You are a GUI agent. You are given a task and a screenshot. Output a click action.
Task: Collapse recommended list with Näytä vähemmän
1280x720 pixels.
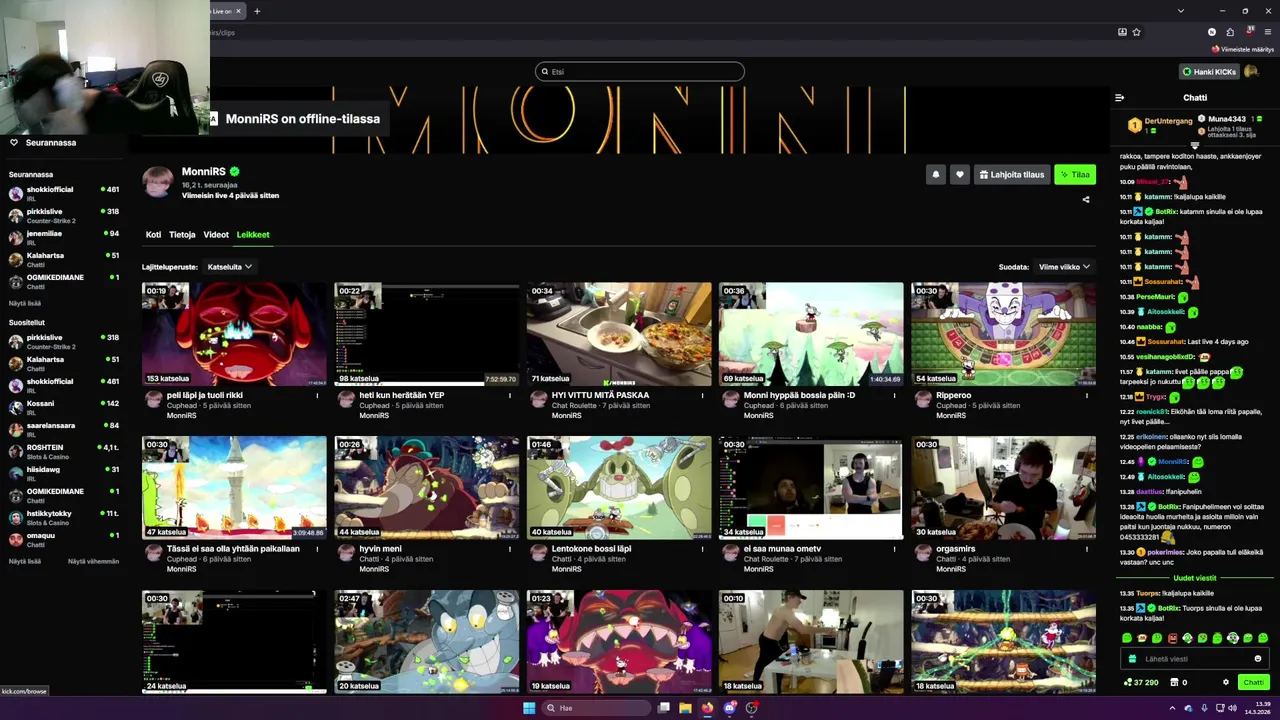[x=93, y=561]
